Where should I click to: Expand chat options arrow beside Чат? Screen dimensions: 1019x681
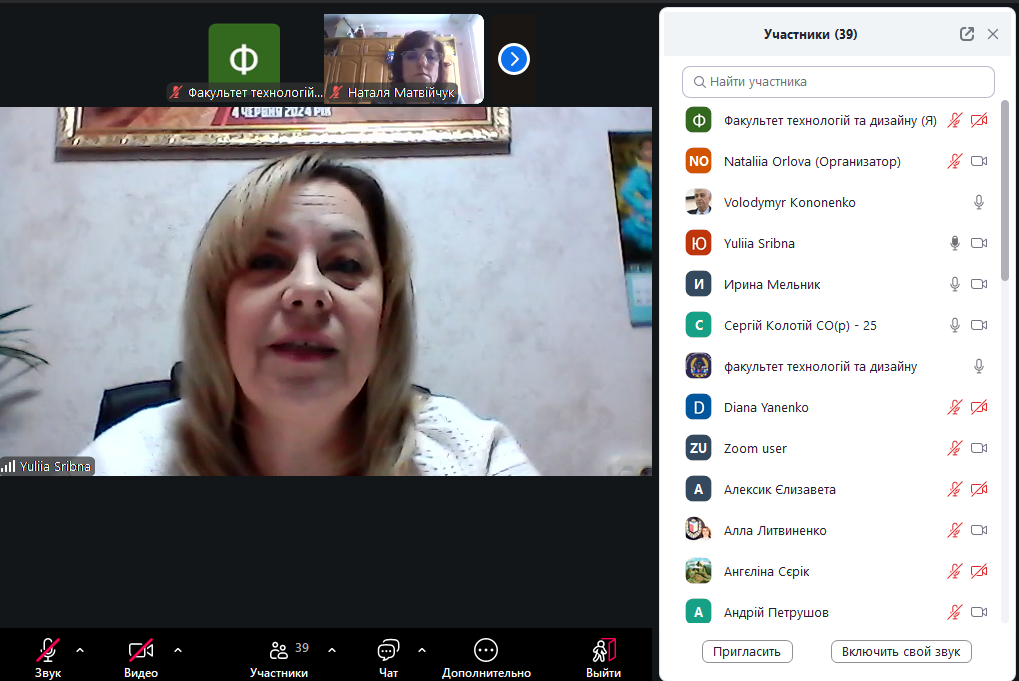coord(421,650)
